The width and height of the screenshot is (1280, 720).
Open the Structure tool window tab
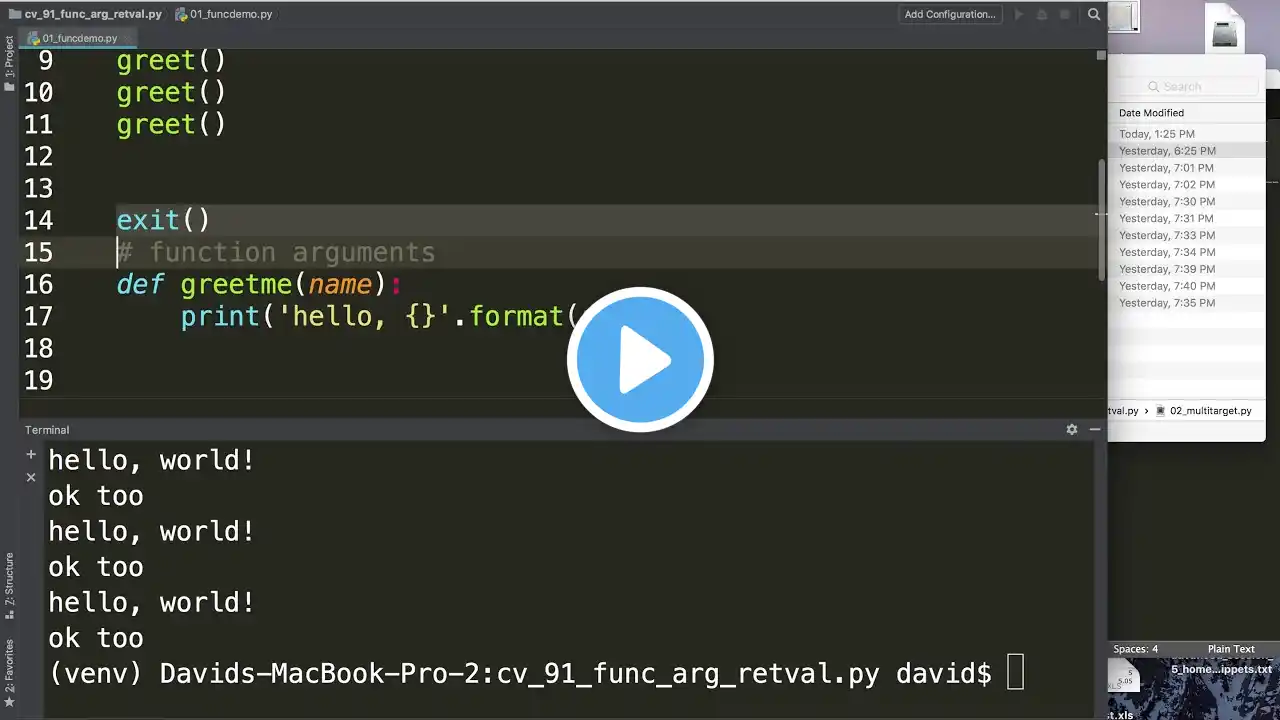(9, 584)
